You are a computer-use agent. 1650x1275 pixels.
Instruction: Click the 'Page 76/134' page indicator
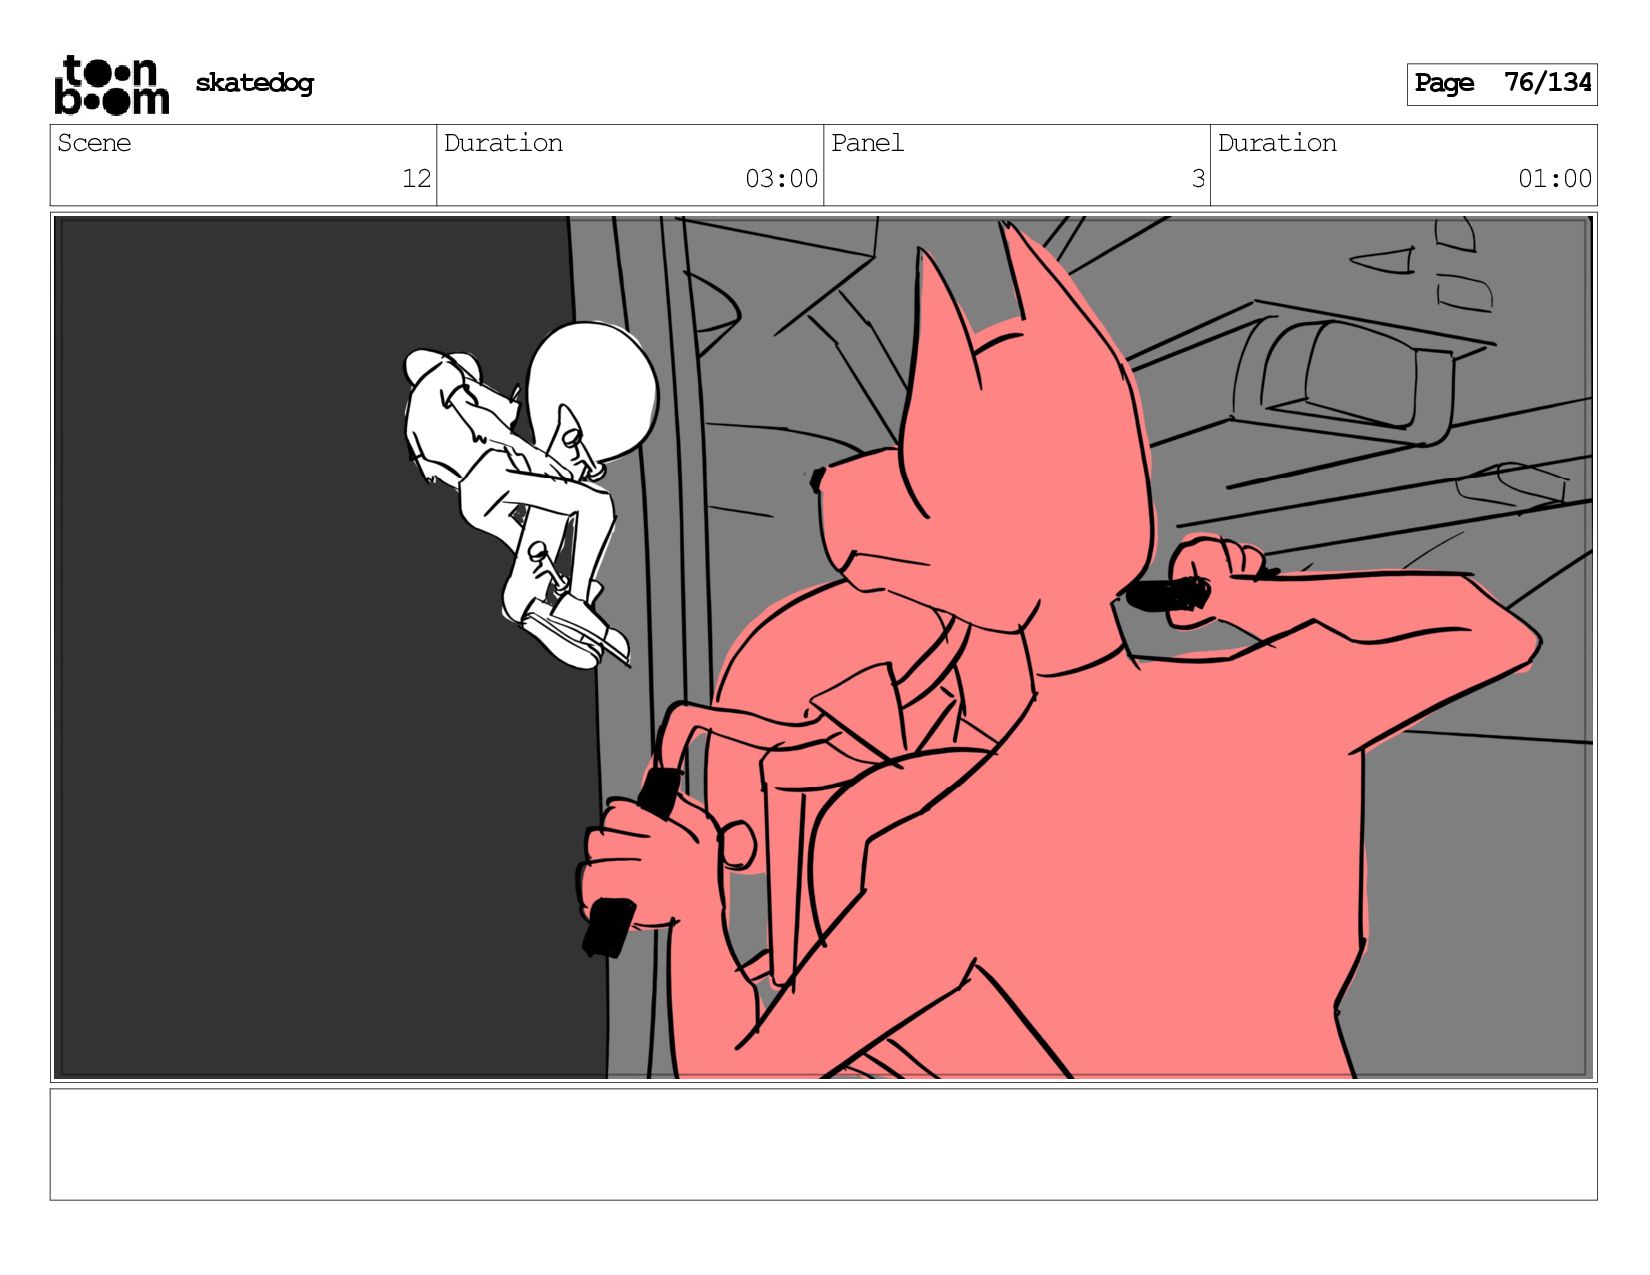coord(1502,84)
